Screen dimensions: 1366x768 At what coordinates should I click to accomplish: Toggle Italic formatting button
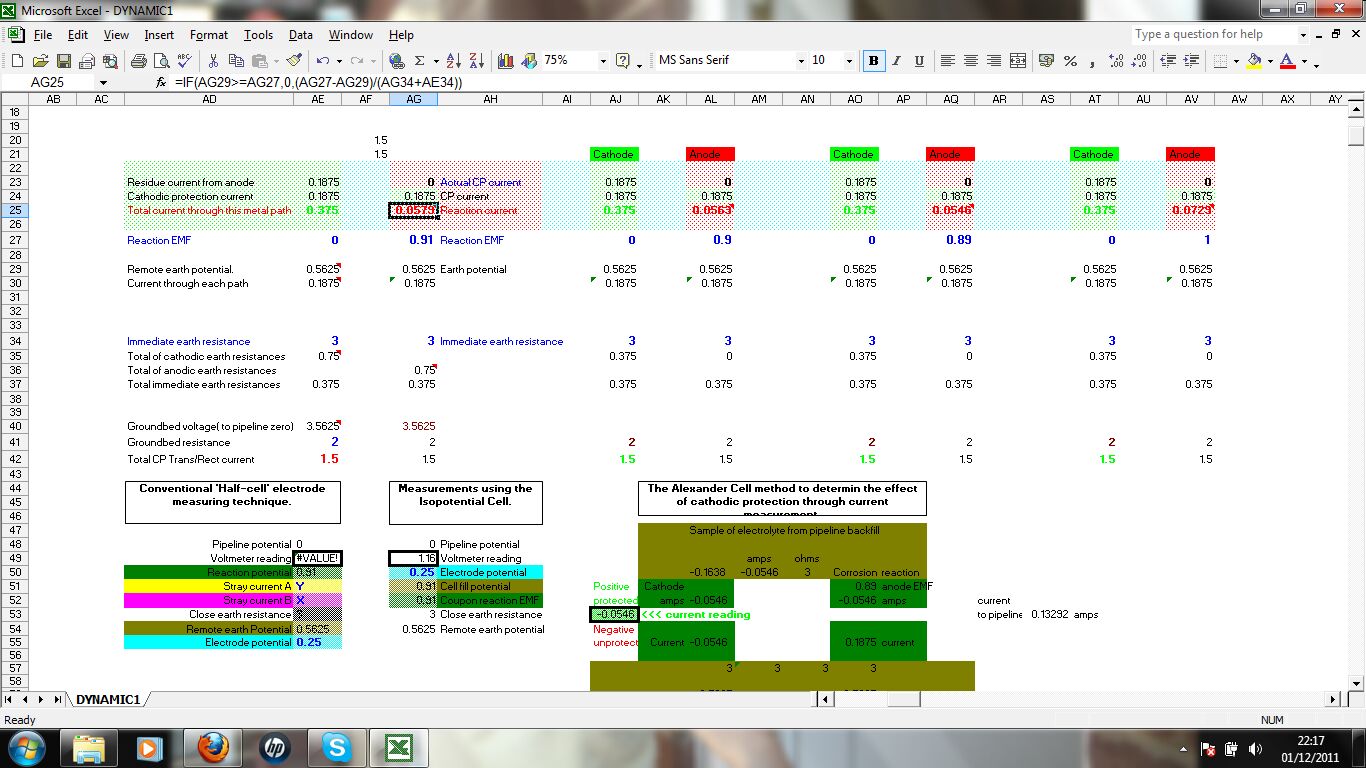[x=897, y=61]
